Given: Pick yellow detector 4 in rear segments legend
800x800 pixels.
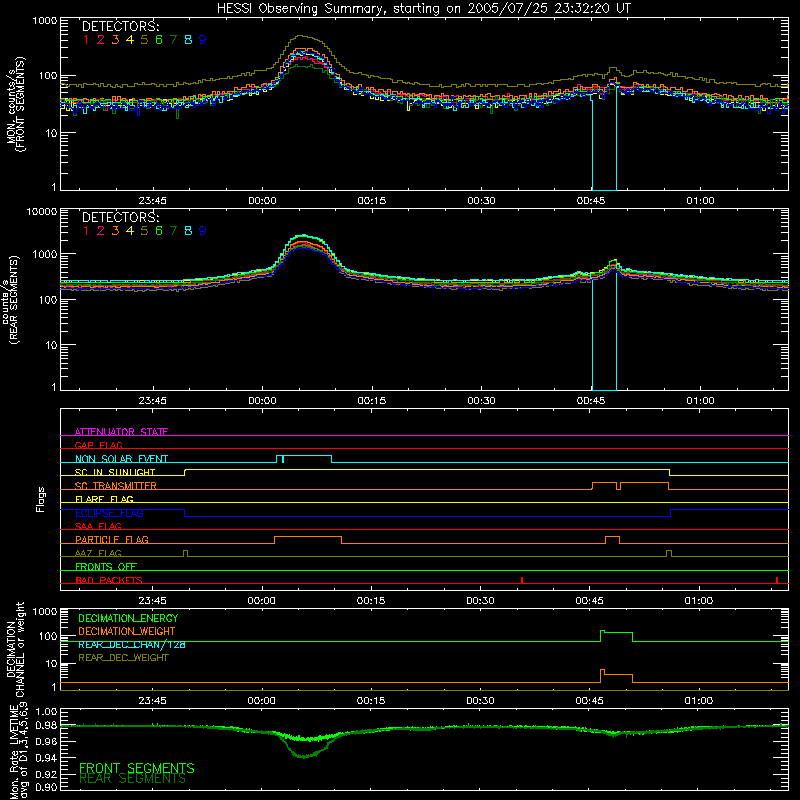Looking at the screenshot, I should tap(130, 231).
